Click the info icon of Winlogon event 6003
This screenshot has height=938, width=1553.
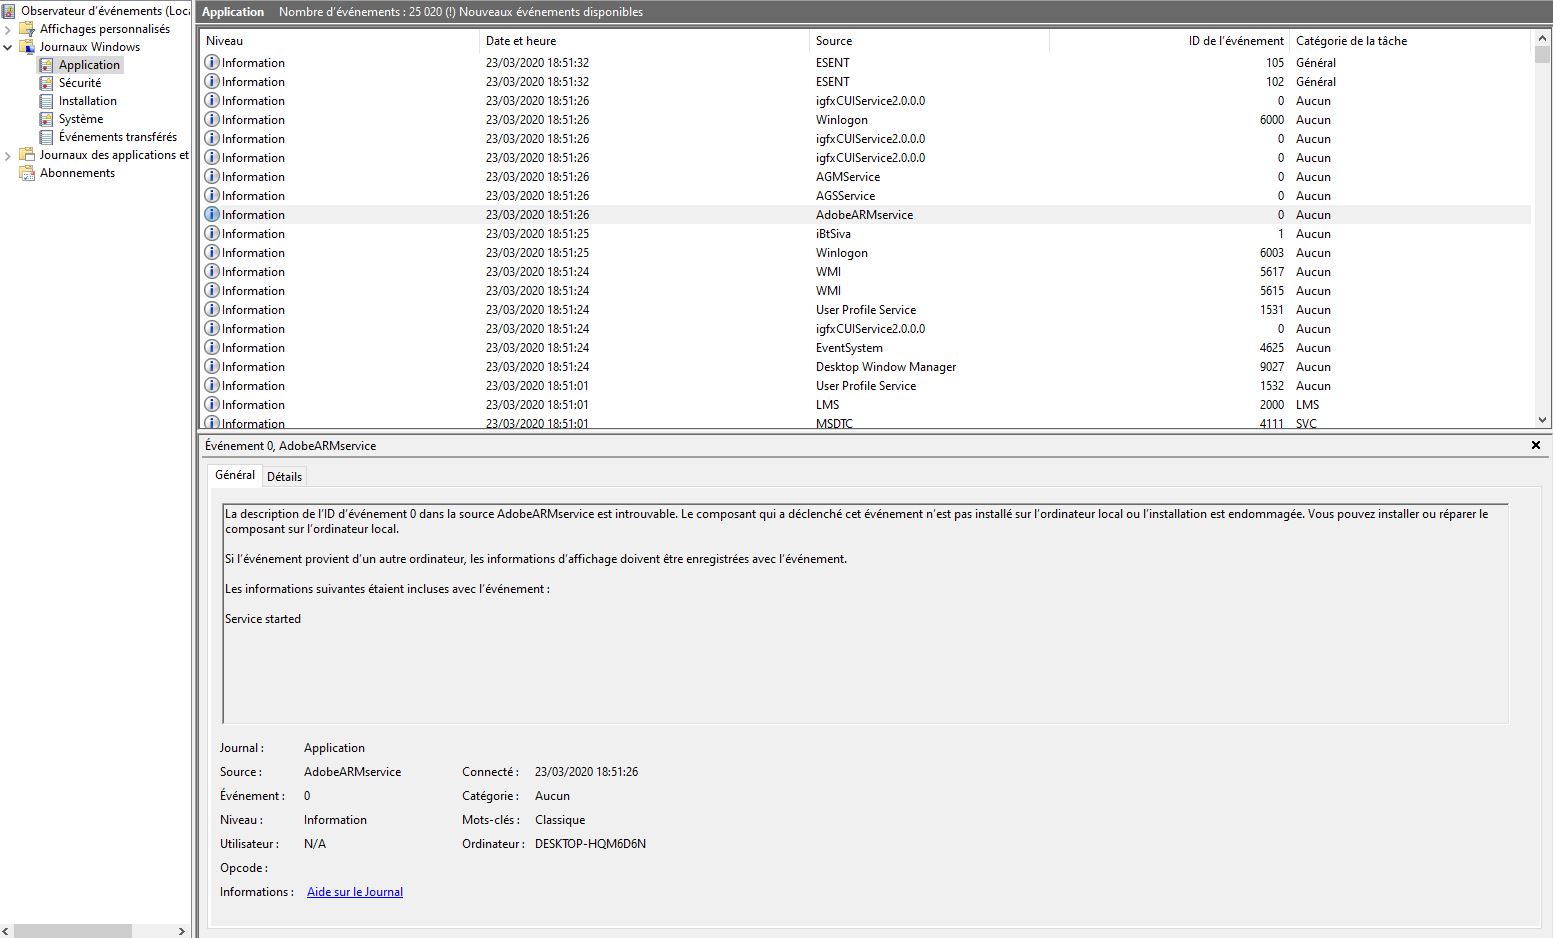point(212,252)
